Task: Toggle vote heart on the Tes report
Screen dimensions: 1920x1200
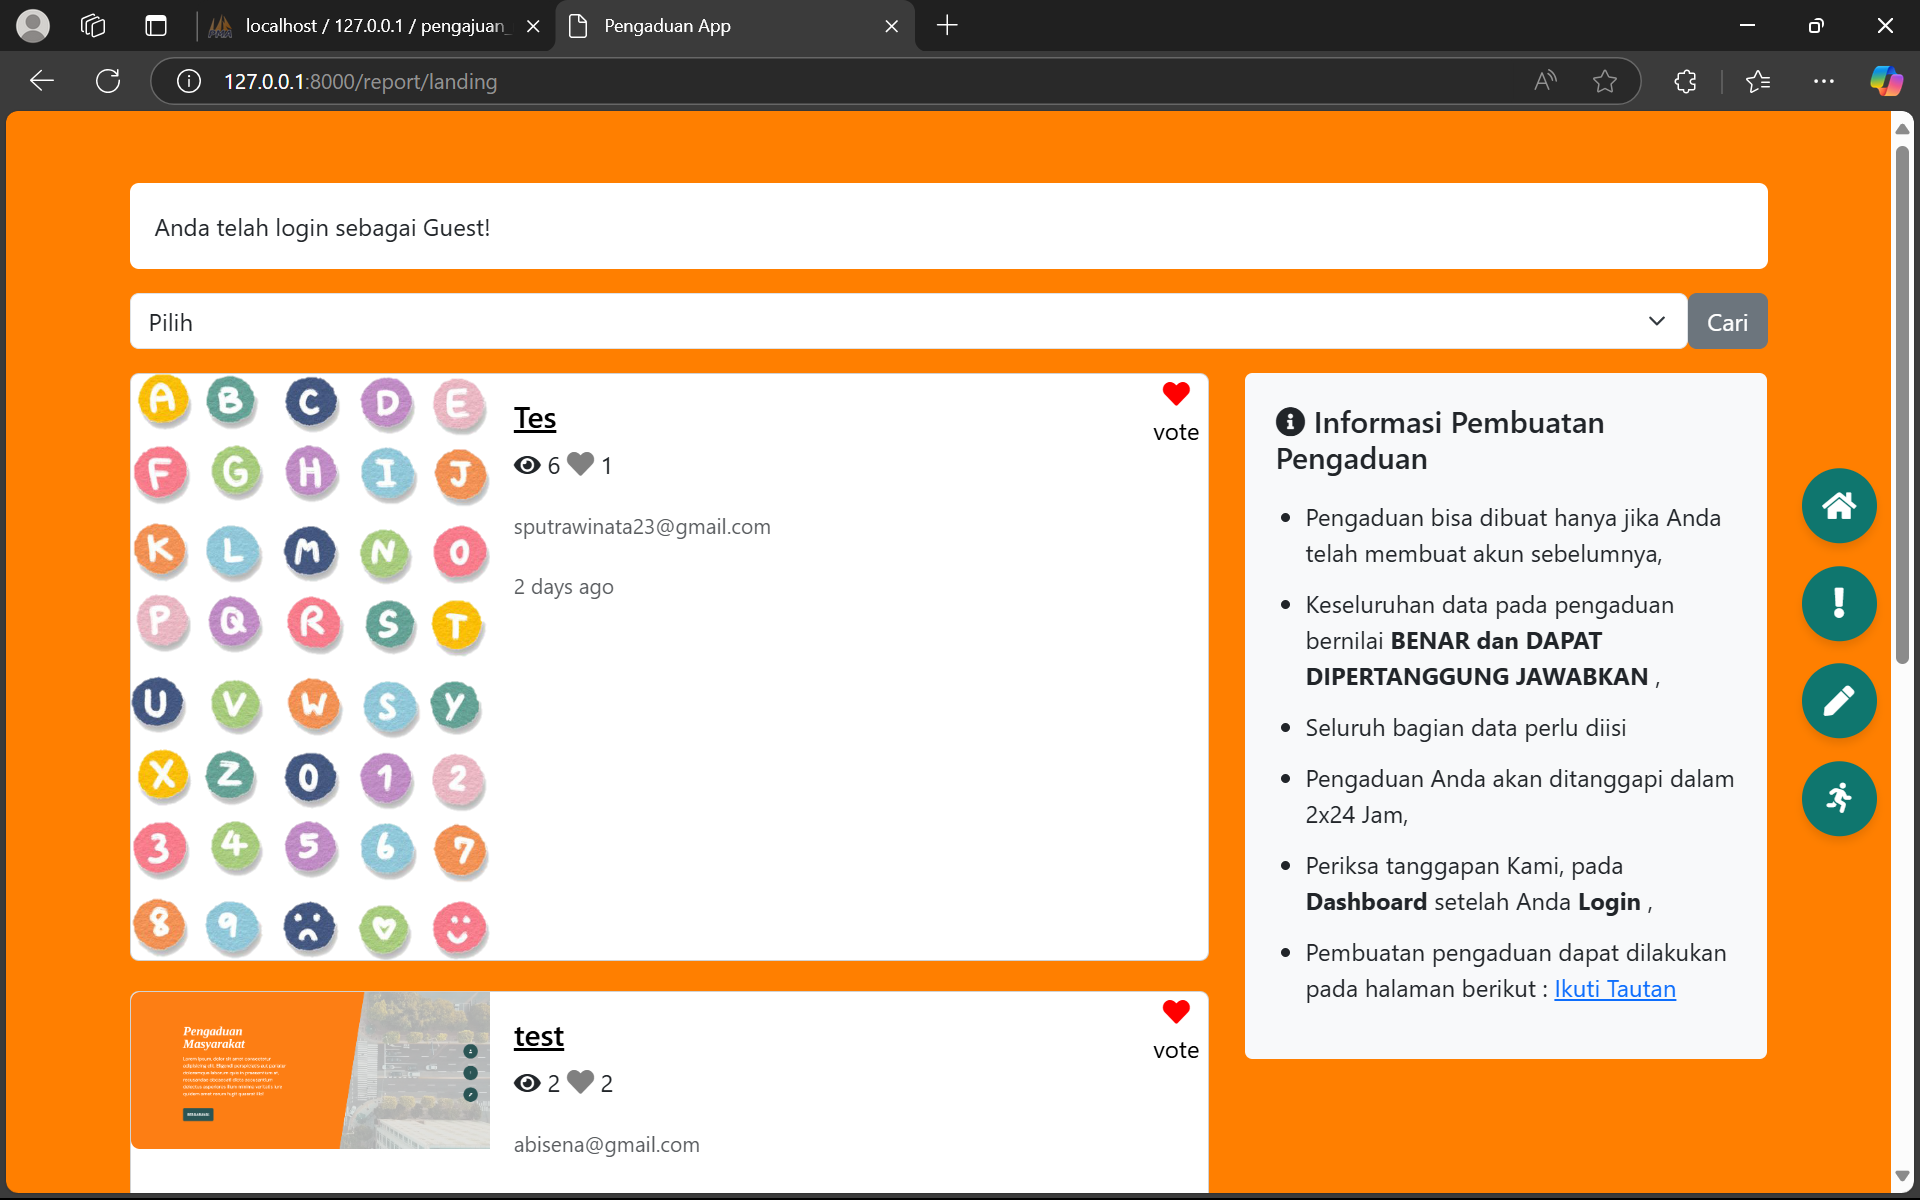Action: (x=1175, y=395)
